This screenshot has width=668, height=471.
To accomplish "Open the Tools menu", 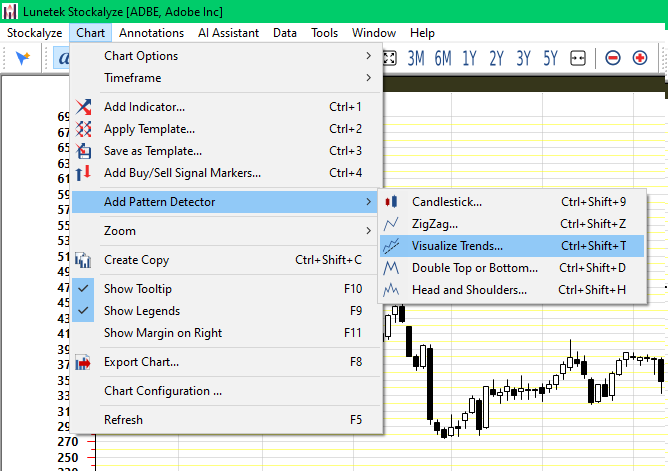I will click(324, 33).
